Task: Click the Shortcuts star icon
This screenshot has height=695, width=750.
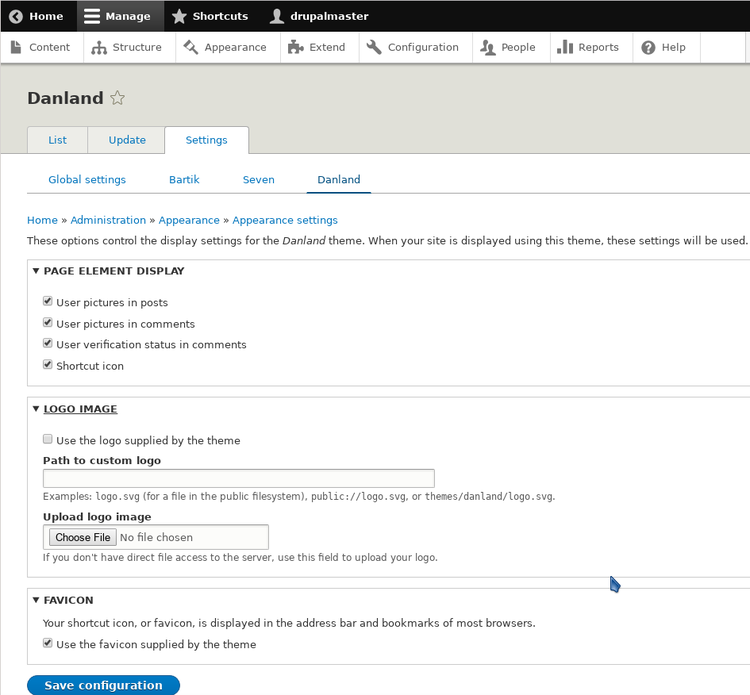Action: tap(179, 16)
